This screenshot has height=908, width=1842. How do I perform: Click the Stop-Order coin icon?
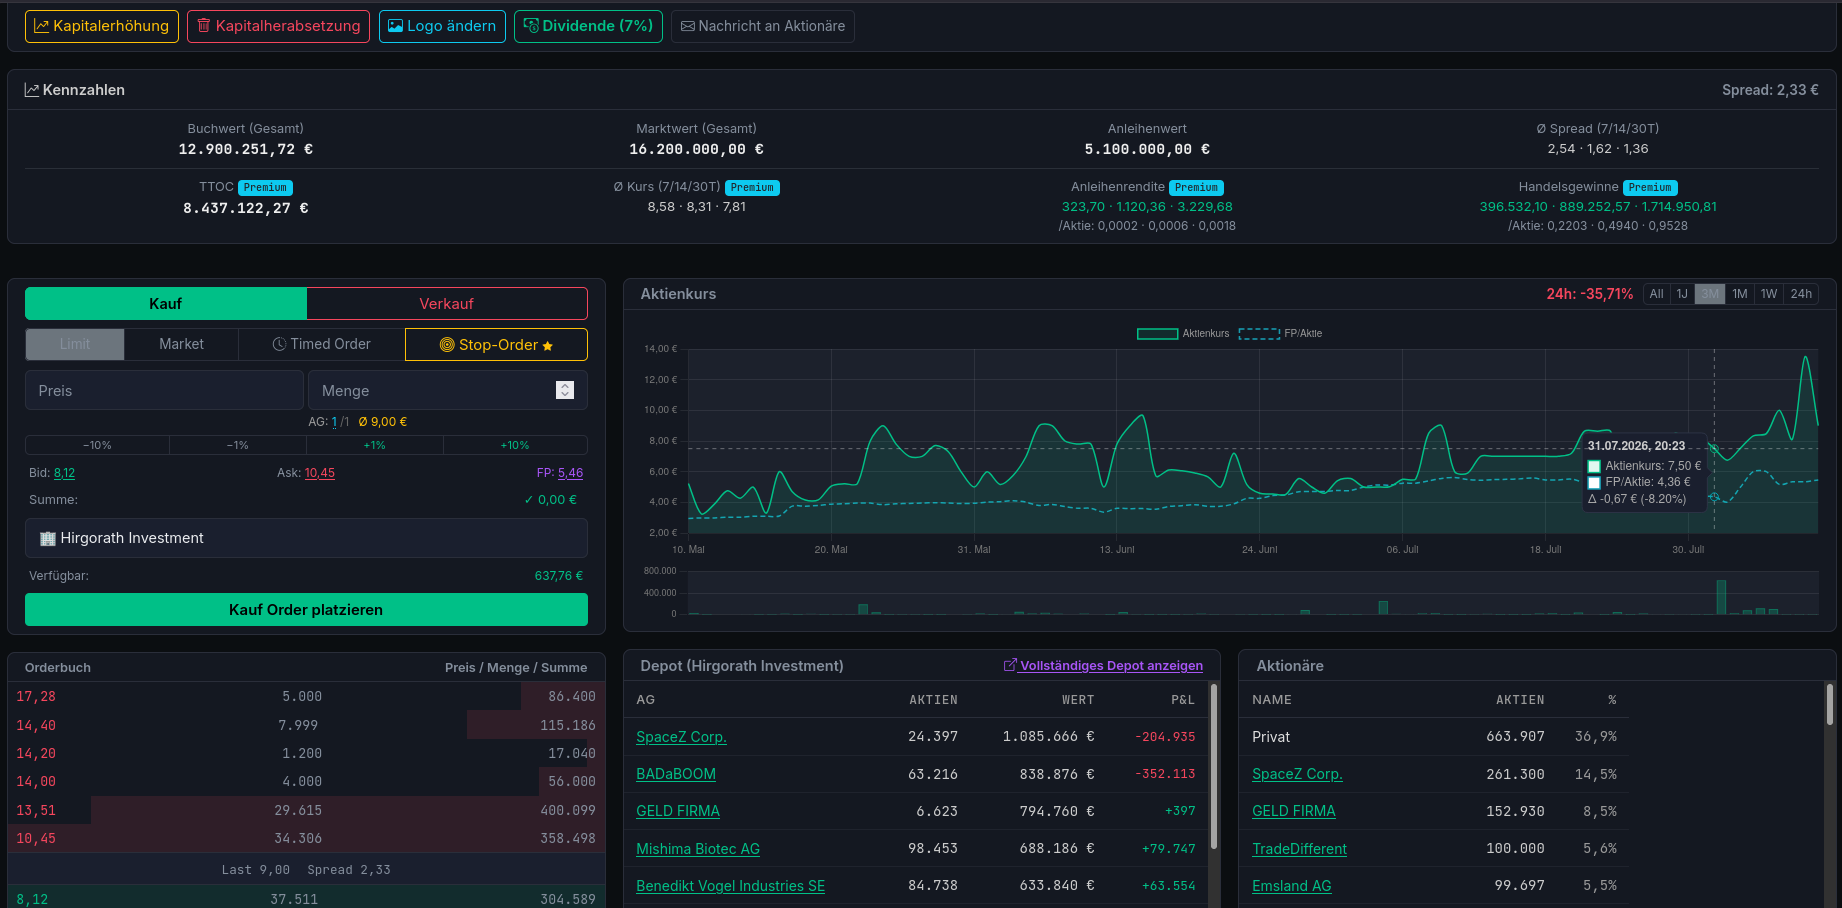tap(447, 345)
